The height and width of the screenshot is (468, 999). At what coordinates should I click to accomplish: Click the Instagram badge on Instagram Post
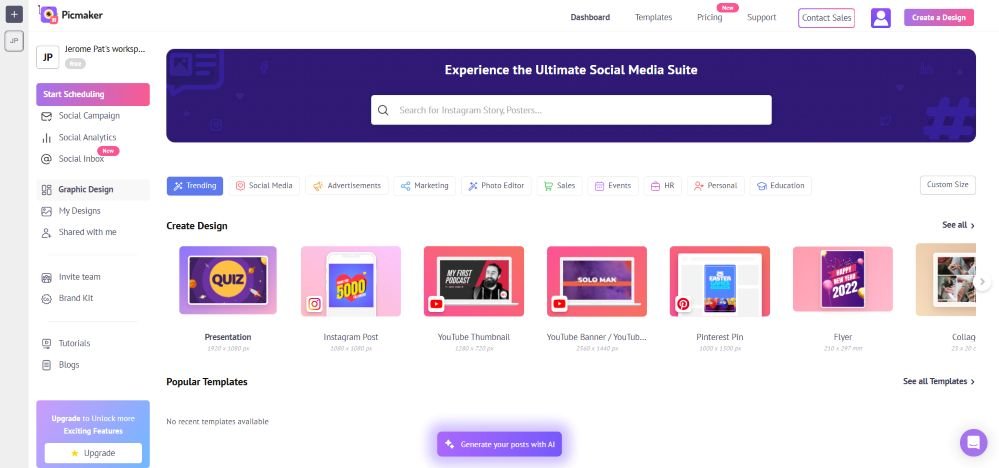point(314,304)
